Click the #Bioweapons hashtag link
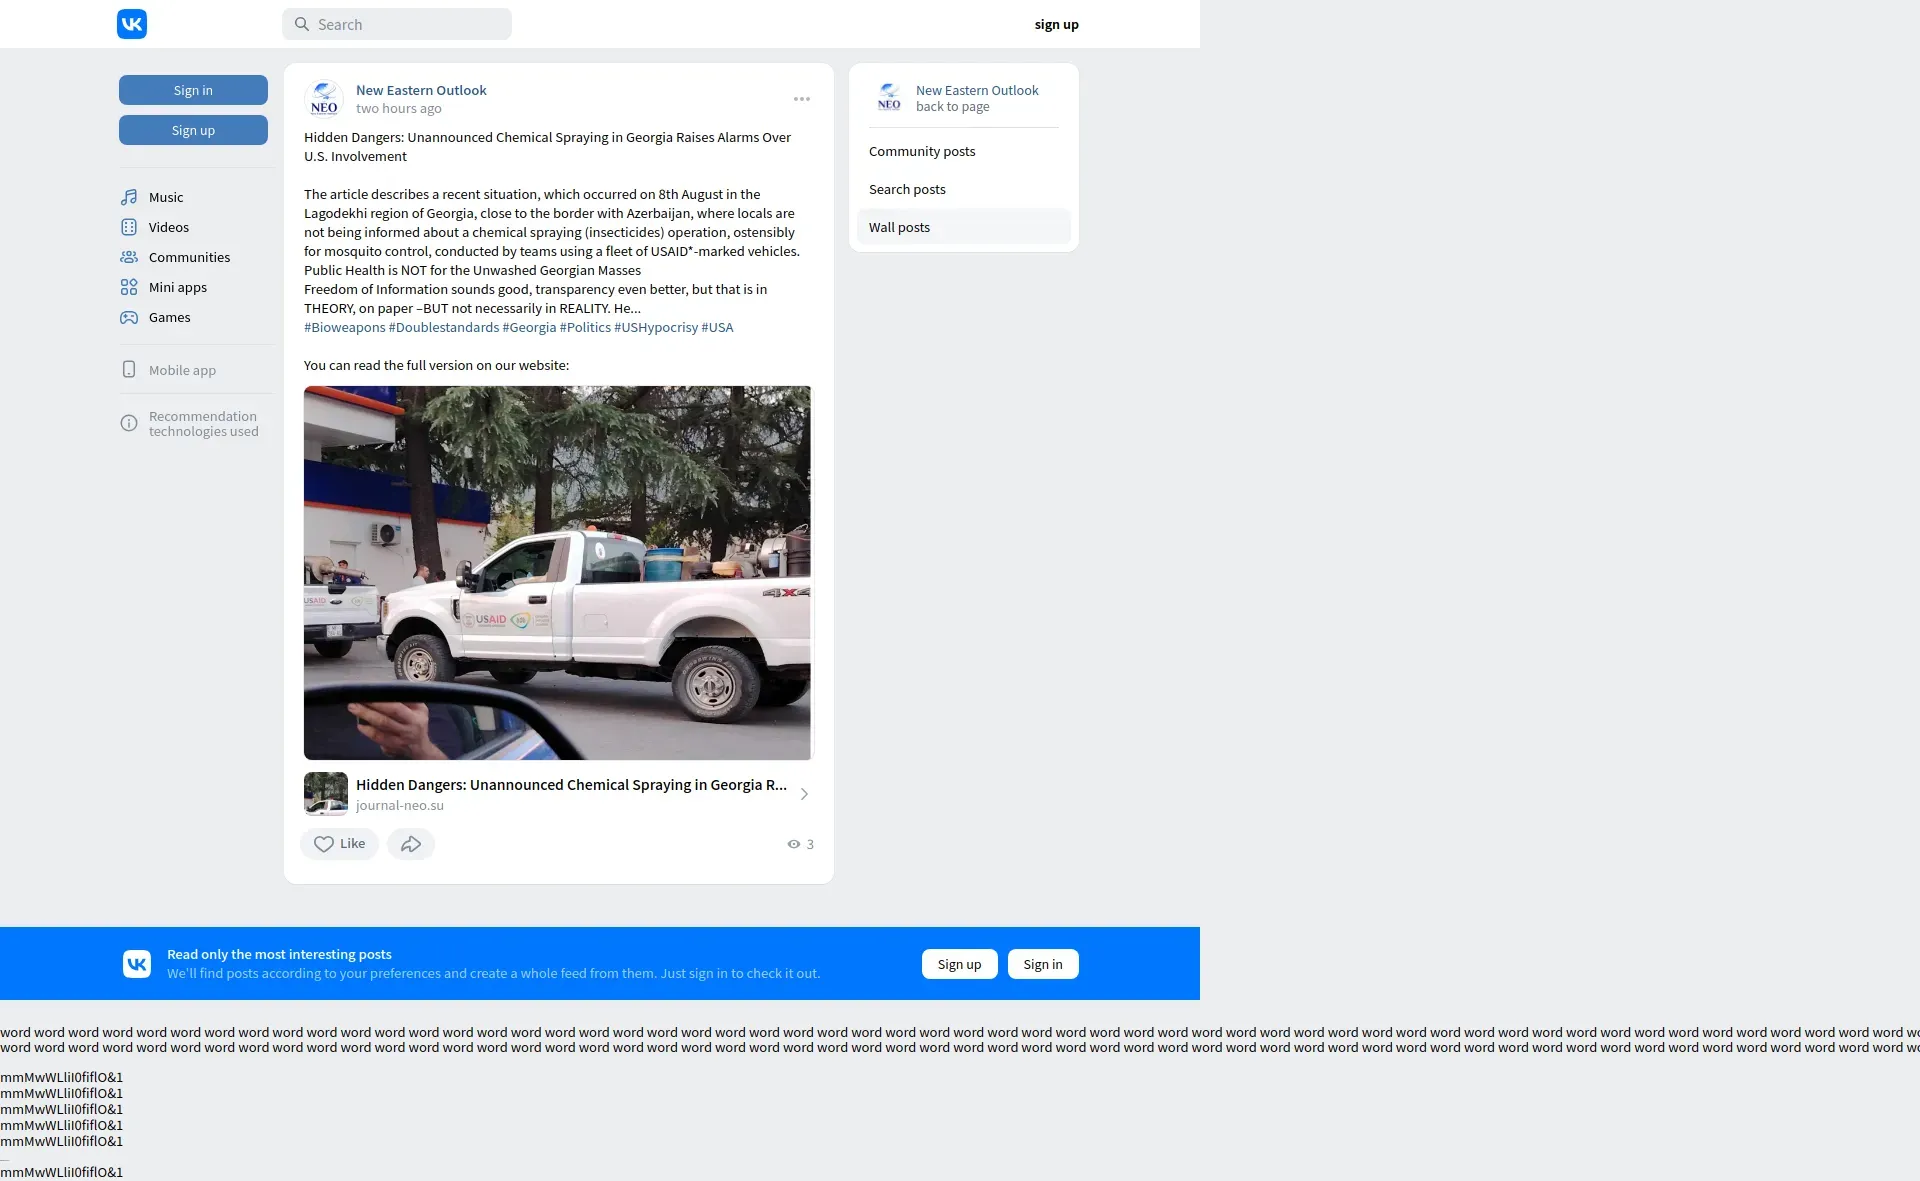 click(x=344, y=327)
